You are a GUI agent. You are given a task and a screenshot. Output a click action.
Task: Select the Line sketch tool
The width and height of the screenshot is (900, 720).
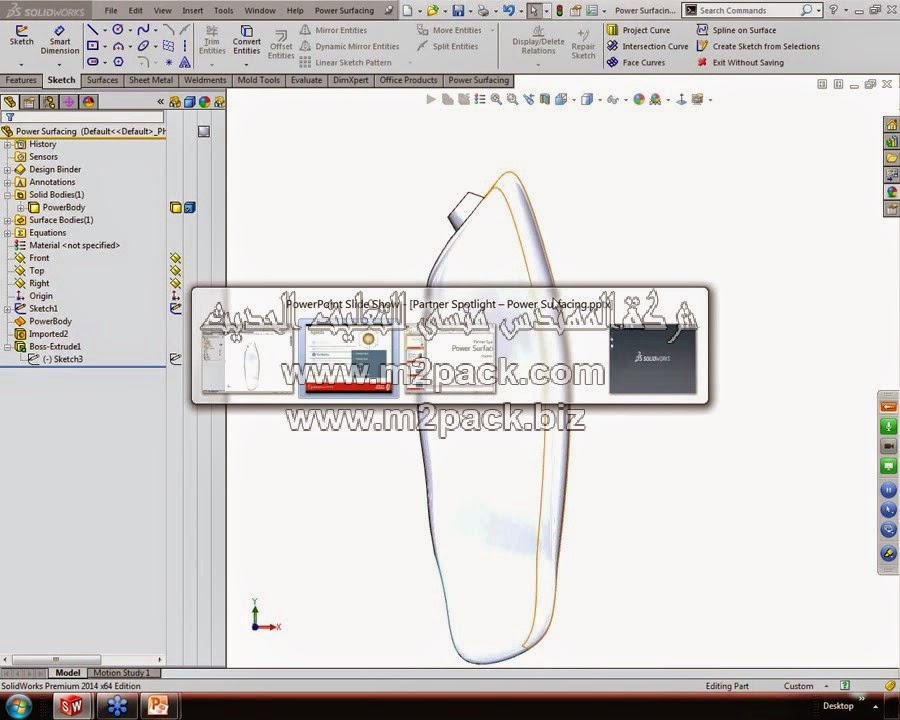coord(92,30)
